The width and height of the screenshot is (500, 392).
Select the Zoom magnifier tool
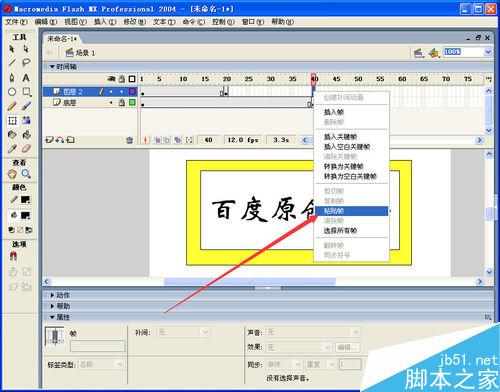(26, 174)
